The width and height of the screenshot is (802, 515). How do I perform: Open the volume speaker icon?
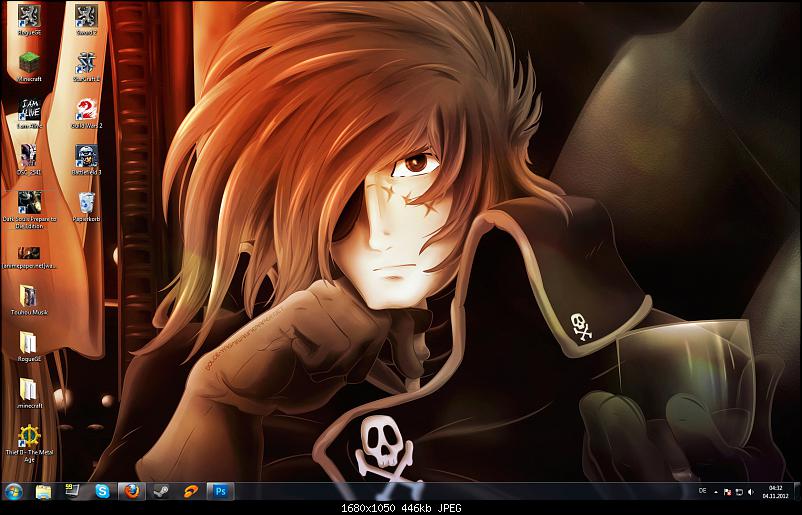[x=751, y=492]
